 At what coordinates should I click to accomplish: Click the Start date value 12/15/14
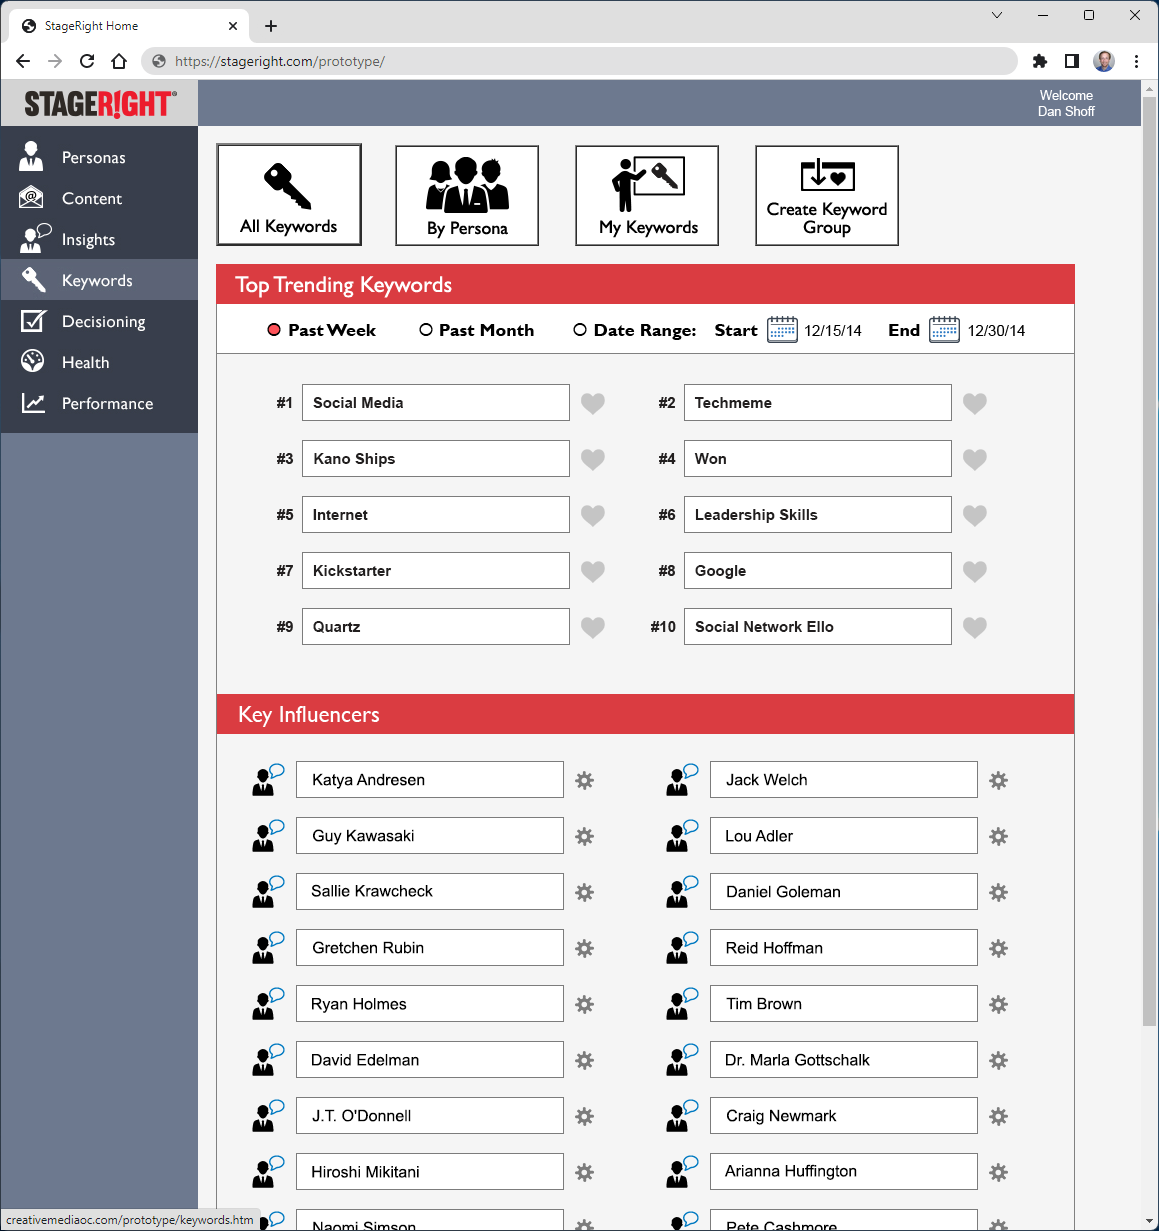click(x=833, y=331)
